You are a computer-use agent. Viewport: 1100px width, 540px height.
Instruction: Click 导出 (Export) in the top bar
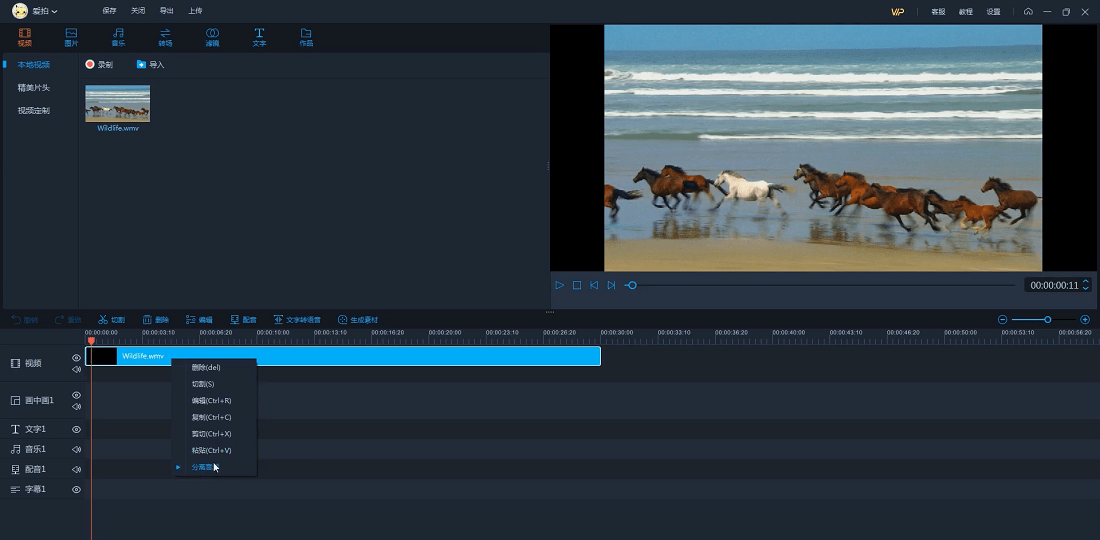pyautogui.click(x=166, y=11)
